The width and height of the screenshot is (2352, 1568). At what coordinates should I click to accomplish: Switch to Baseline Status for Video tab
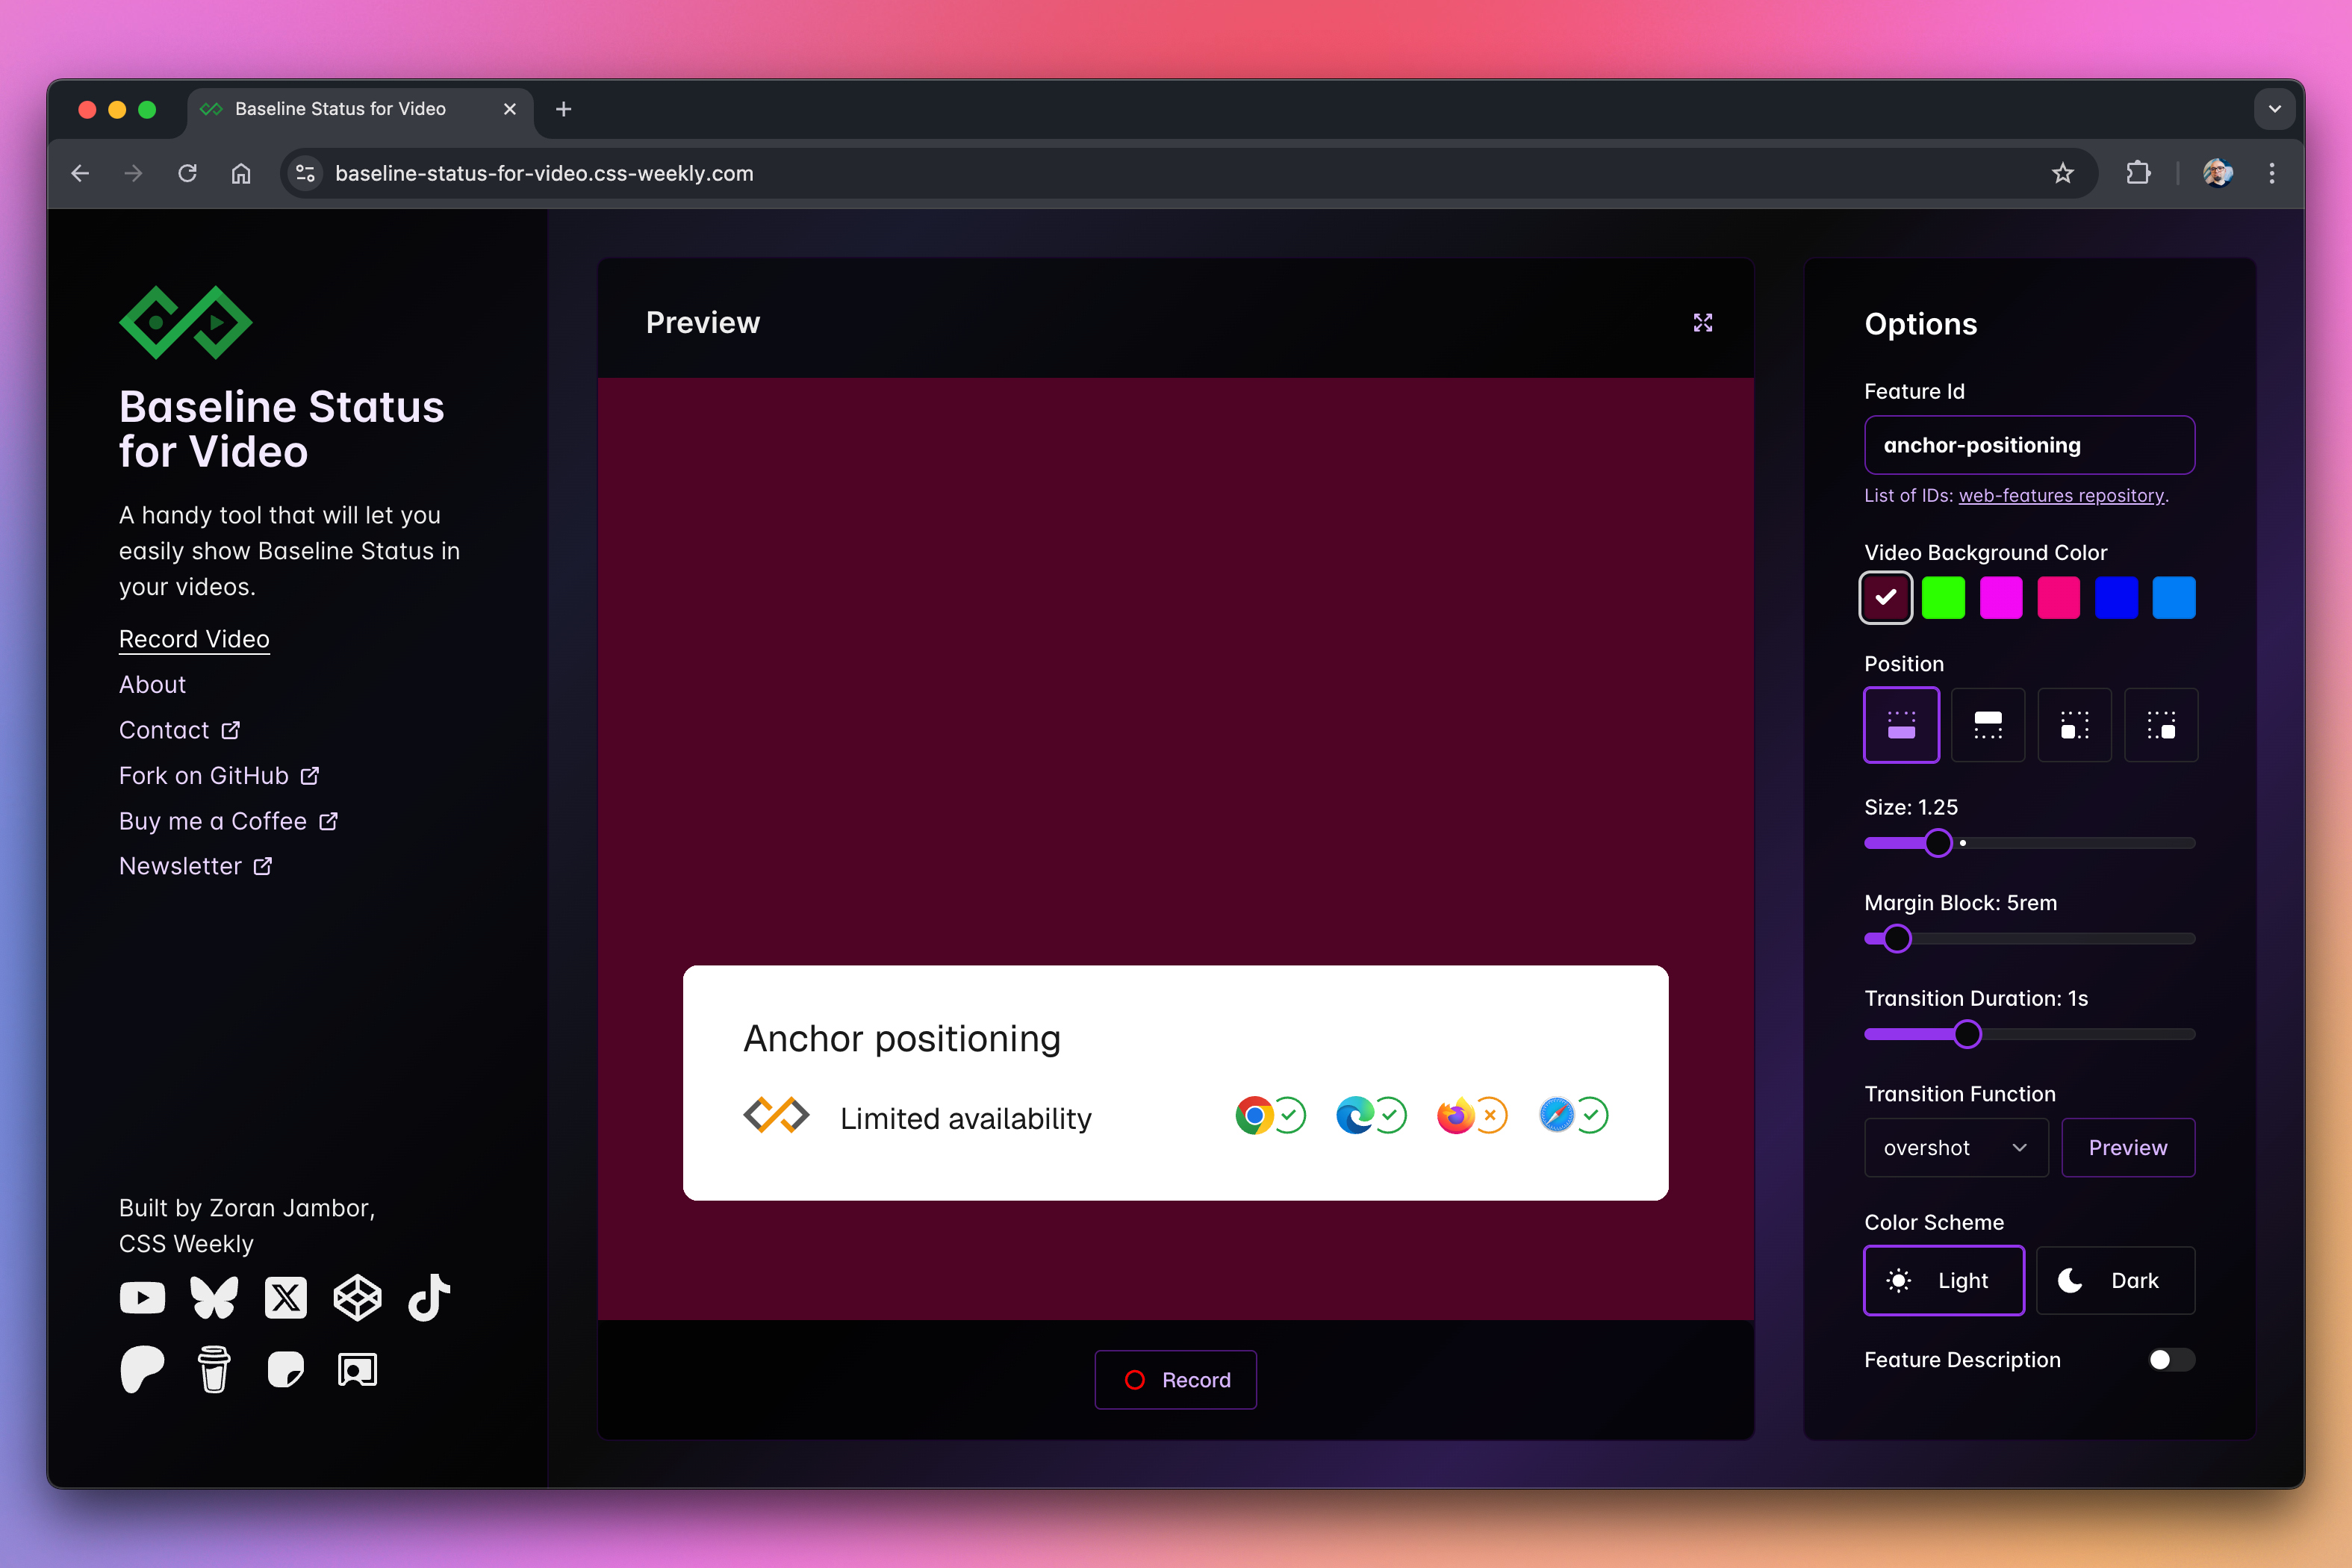(340, 109)
